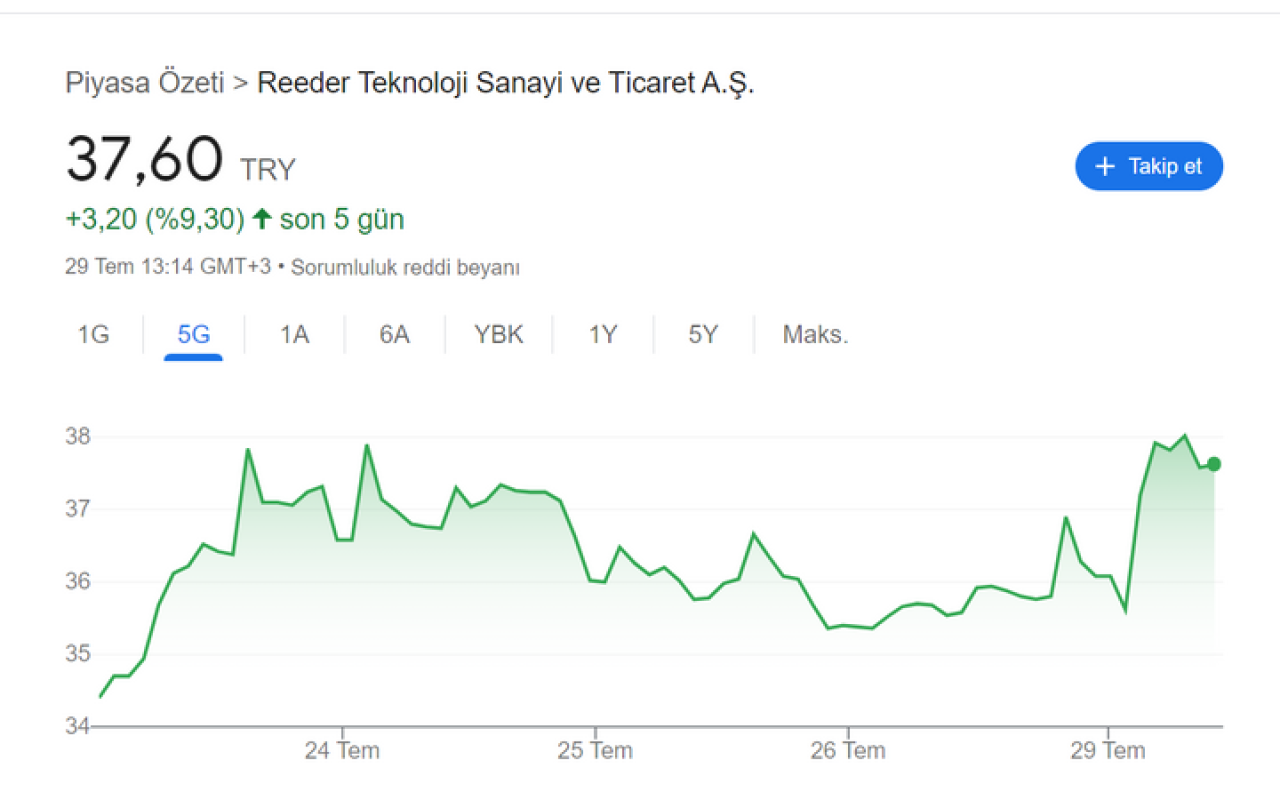1280x800 pixels.
Task: Select the 5G time range tab
Action: point(194,335)
